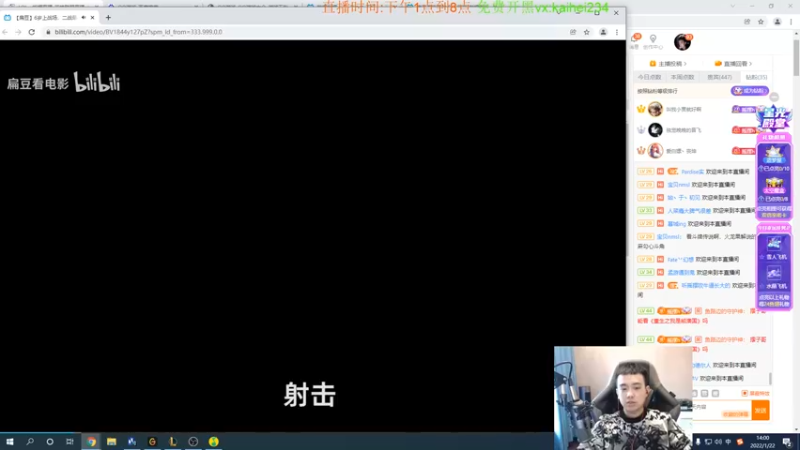Screen dimensions: 800x450
Task: Click the purple 成为钻粉 button
Action: pos(749,91)
